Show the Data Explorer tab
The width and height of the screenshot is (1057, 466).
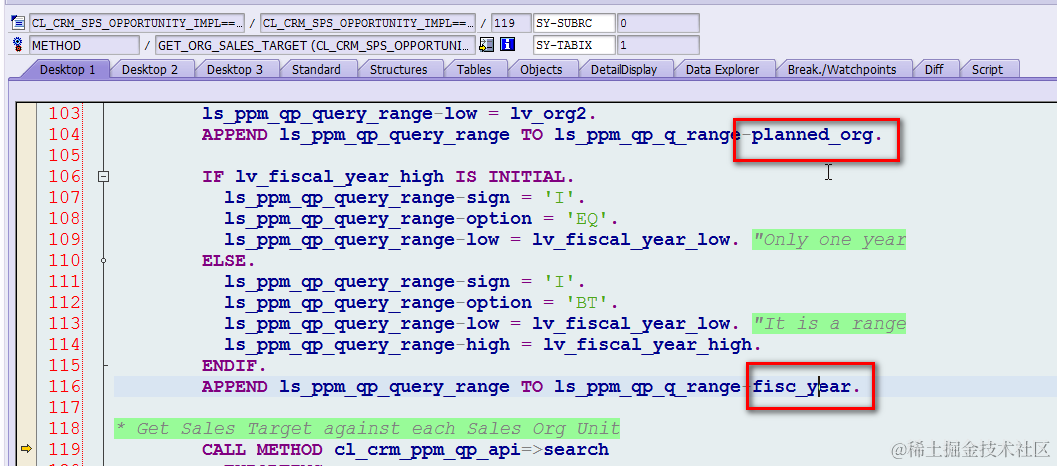(722, 69)
